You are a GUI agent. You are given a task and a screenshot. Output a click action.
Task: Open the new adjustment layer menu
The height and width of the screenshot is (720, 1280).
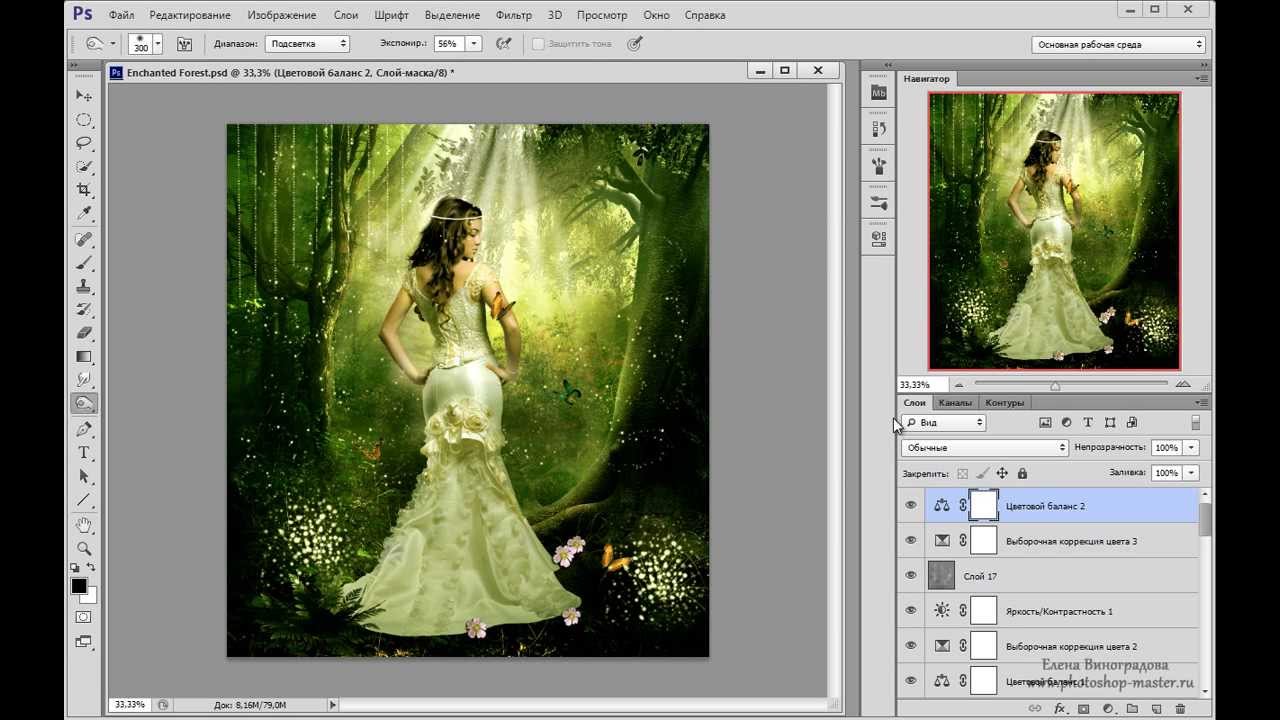[x=1107, y=709]
